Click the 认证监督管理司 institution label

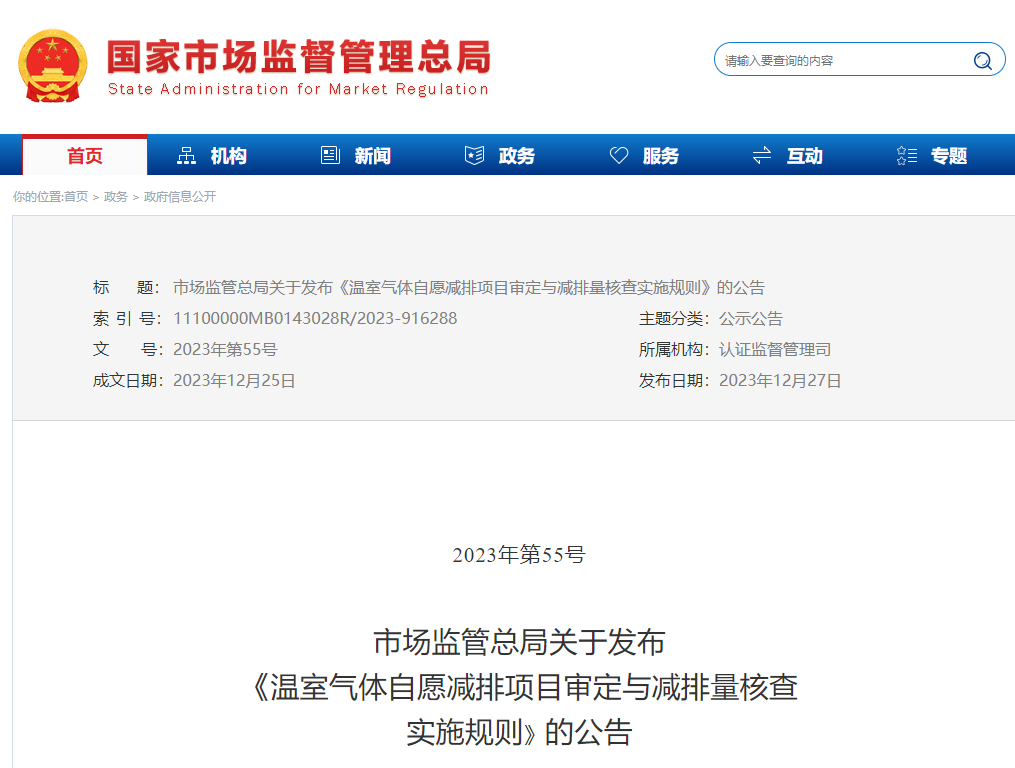pyautogui.click(x=776, y=349)
